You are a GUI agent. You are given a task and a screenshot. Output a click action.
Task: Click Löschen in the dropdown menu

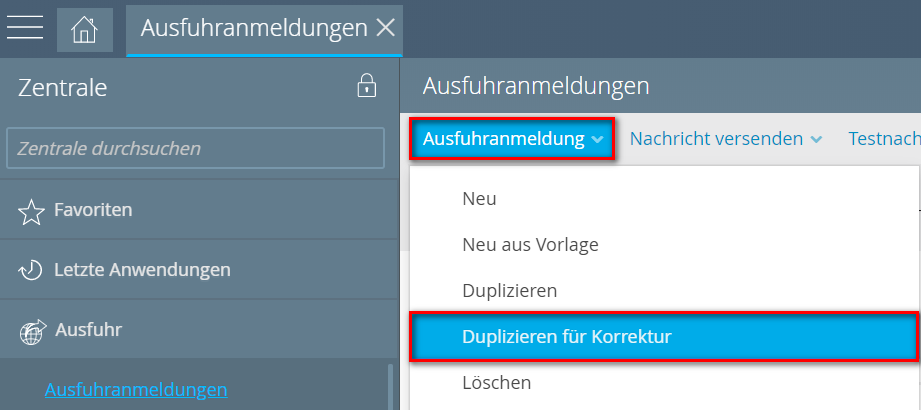[x=496, y=383]
